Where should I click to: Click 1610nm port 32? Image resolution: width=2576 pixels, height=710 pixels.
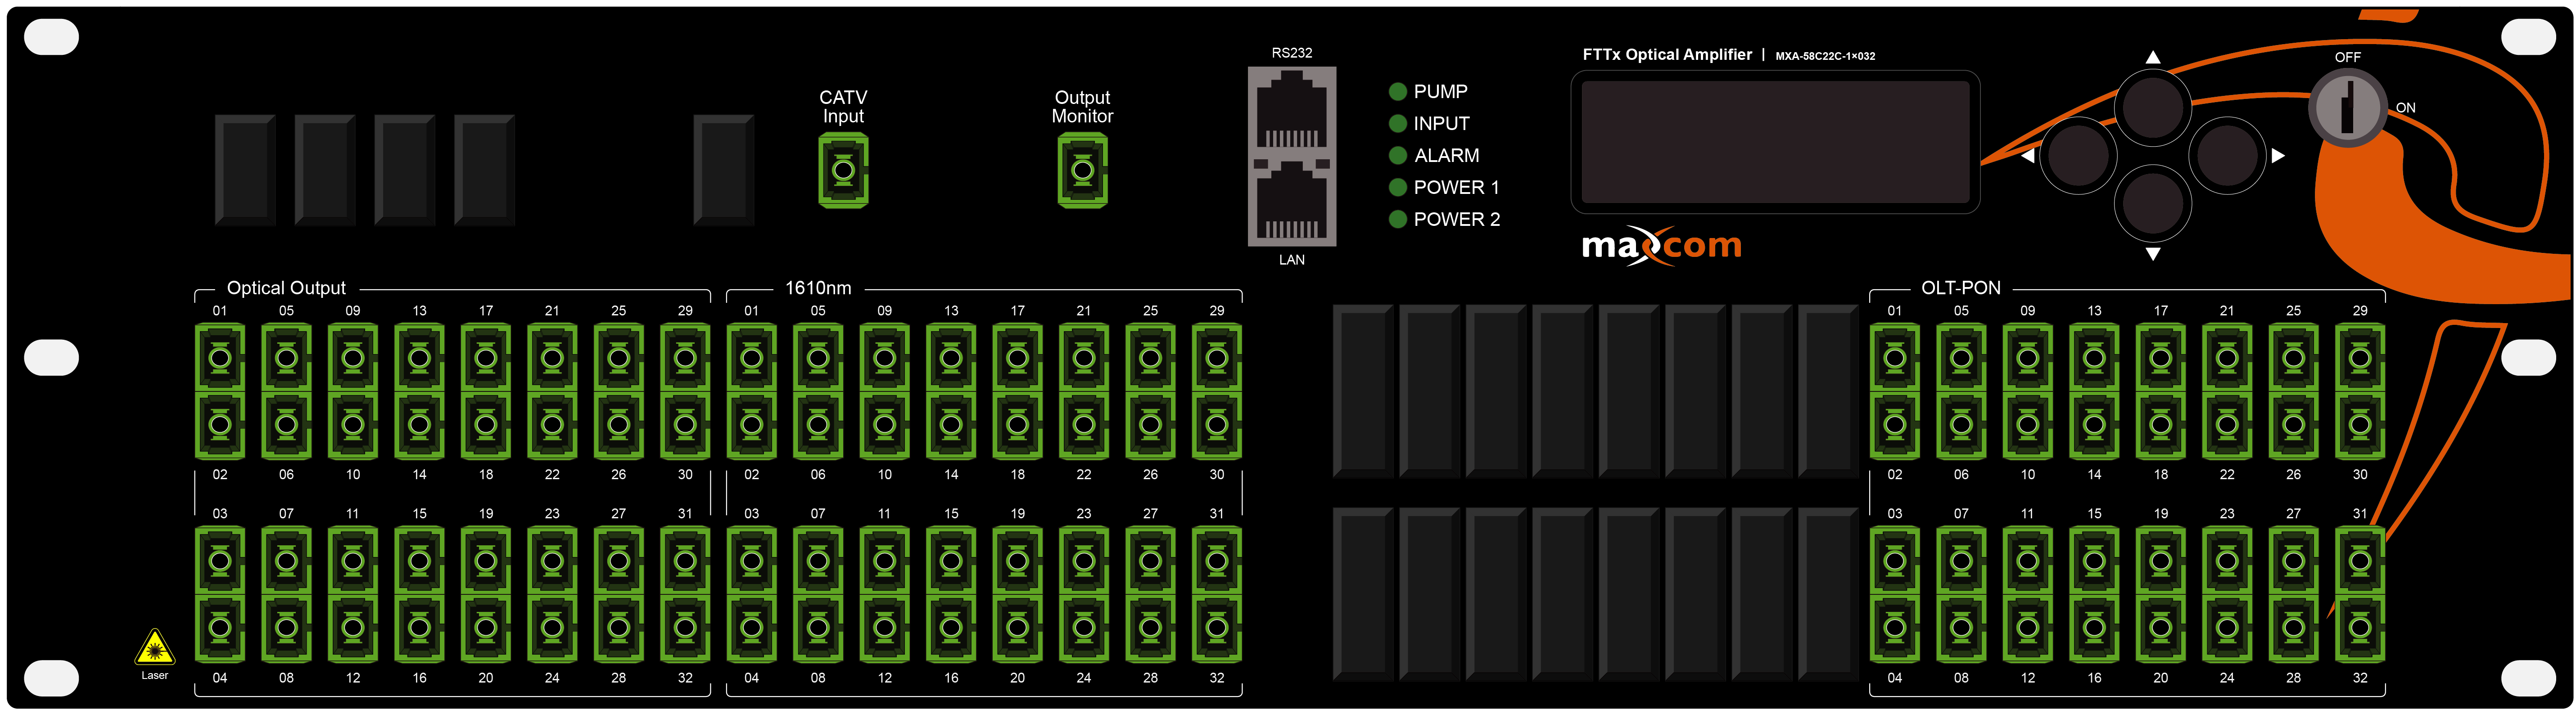pos(1216,628)
